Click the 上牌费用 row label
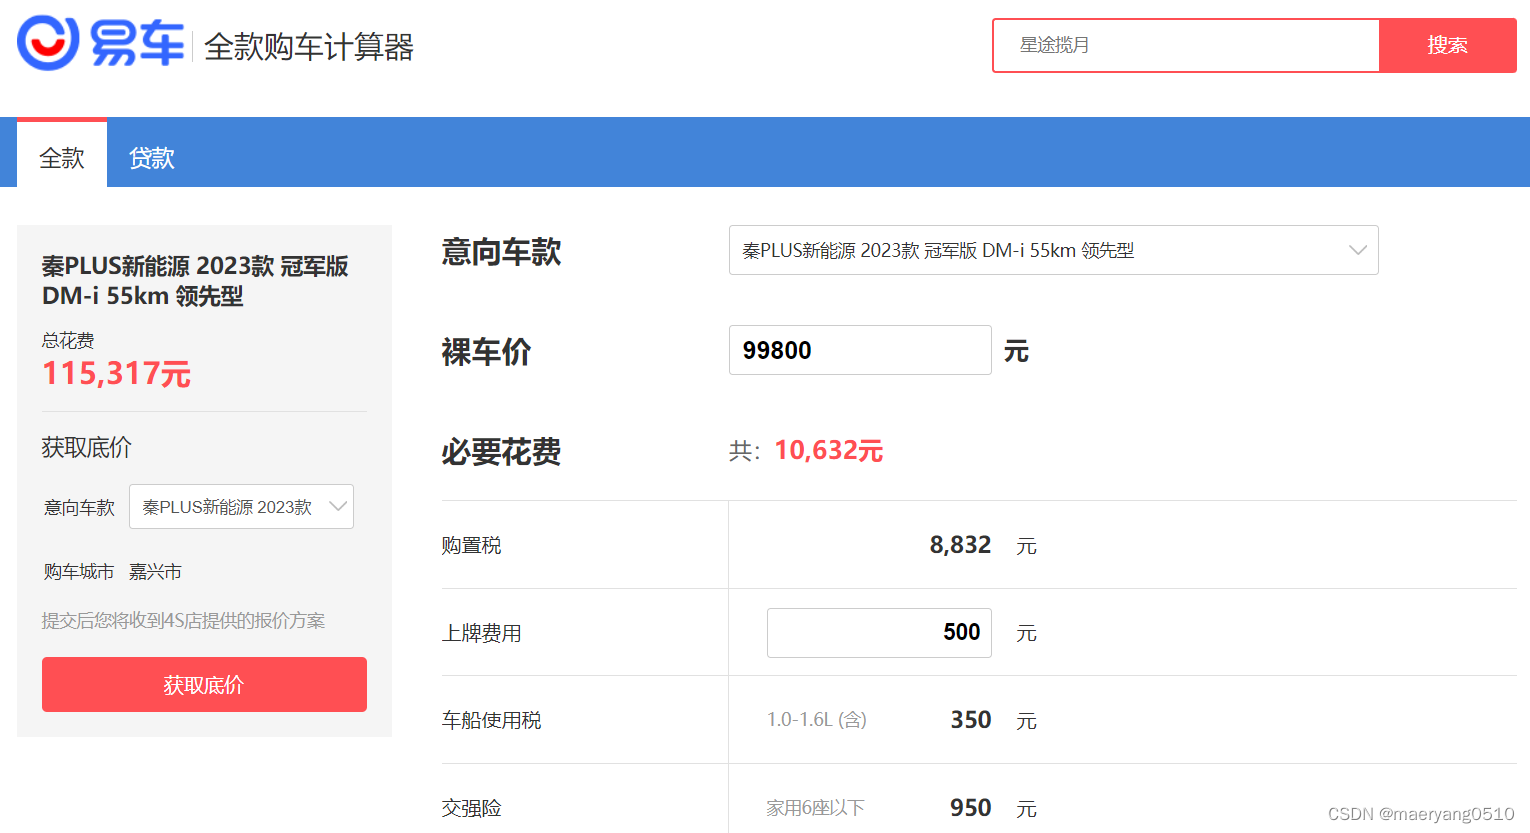Viewport: 1530px width, 833px height. (482, 634)
